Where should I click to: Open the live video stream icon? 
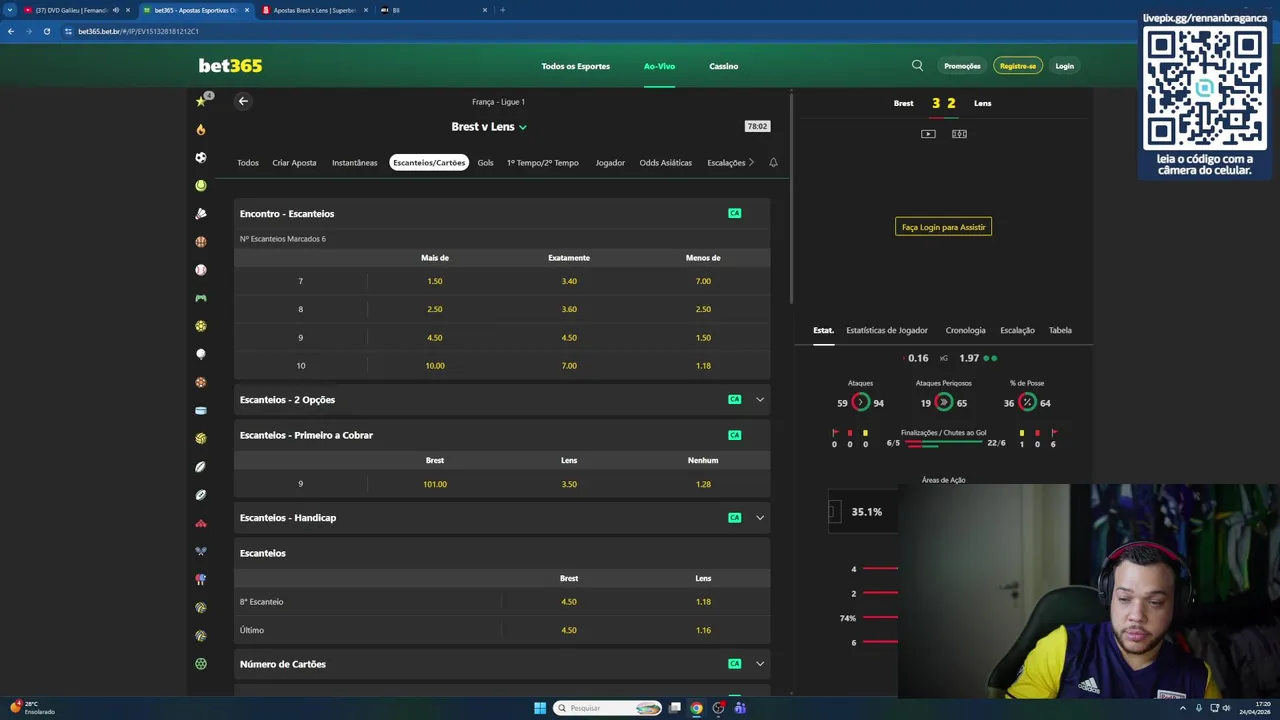928,134
